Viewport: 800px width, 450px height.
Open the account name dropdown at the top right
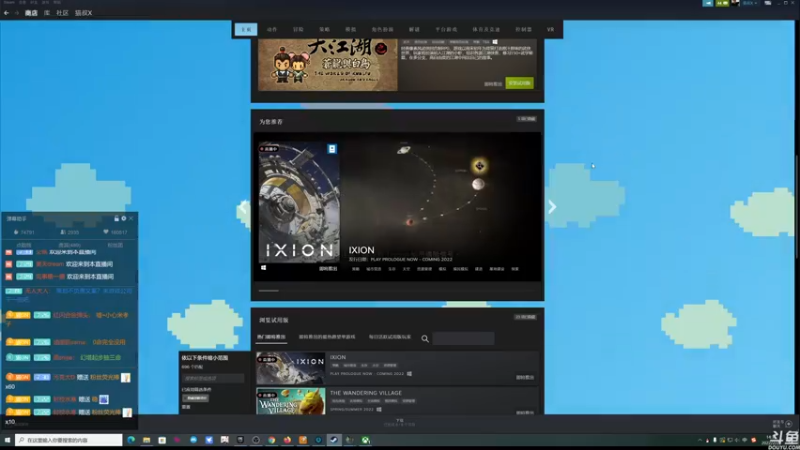[750, 3]
